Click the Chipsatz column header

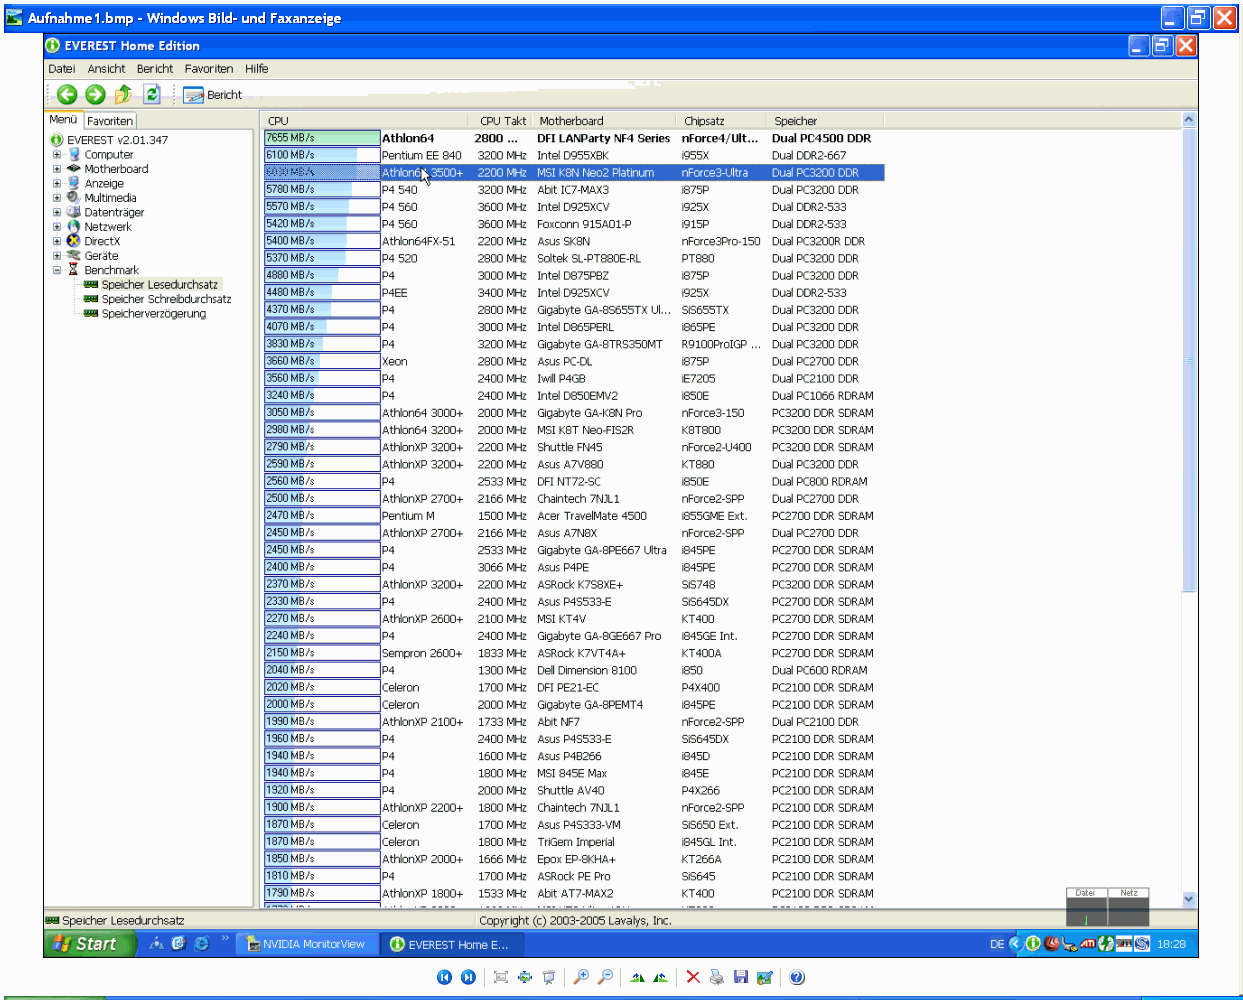coord(721,121)
